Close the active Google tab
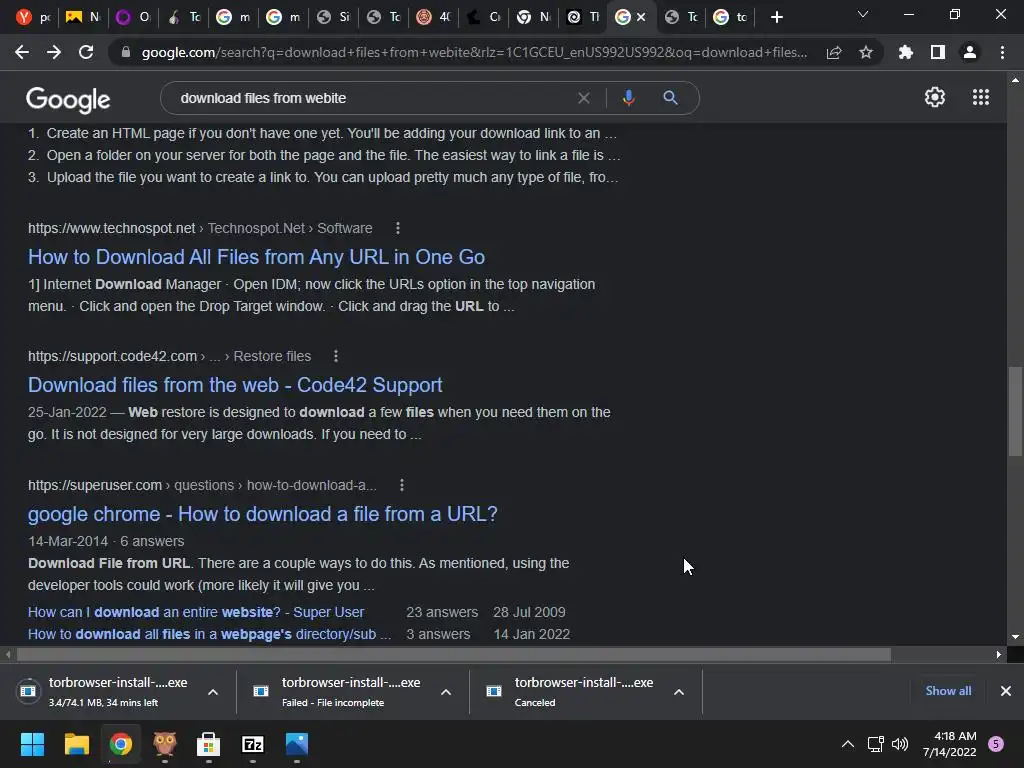The height and width of the screenshot is (768, 1024). click(641, 17)
